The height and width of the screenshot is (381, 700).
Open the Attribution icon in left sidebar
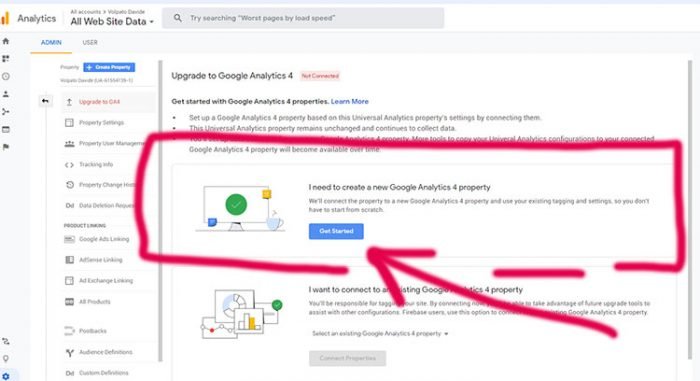[x=6, y=341]
